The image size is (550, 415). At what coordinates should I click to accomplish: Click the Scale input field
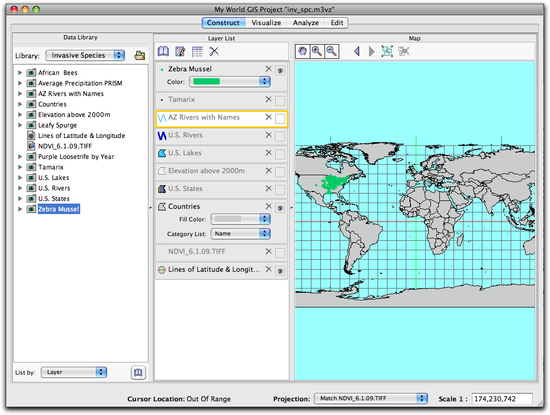(x=502, y=399)
